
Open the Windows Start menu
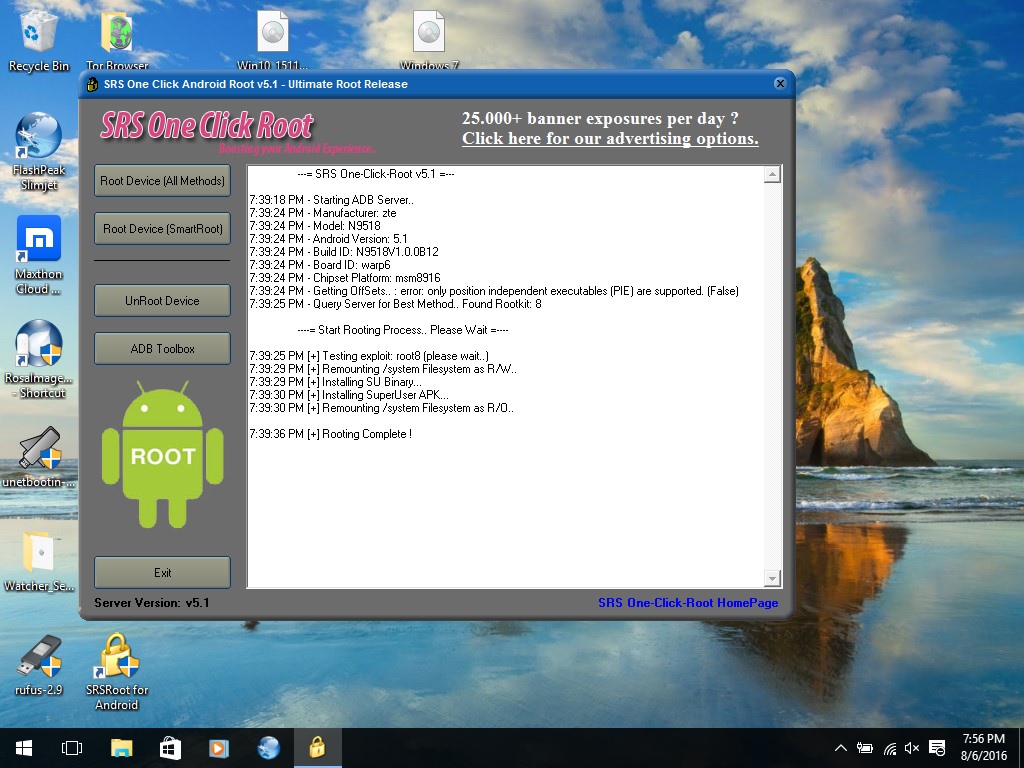point(23,748)
